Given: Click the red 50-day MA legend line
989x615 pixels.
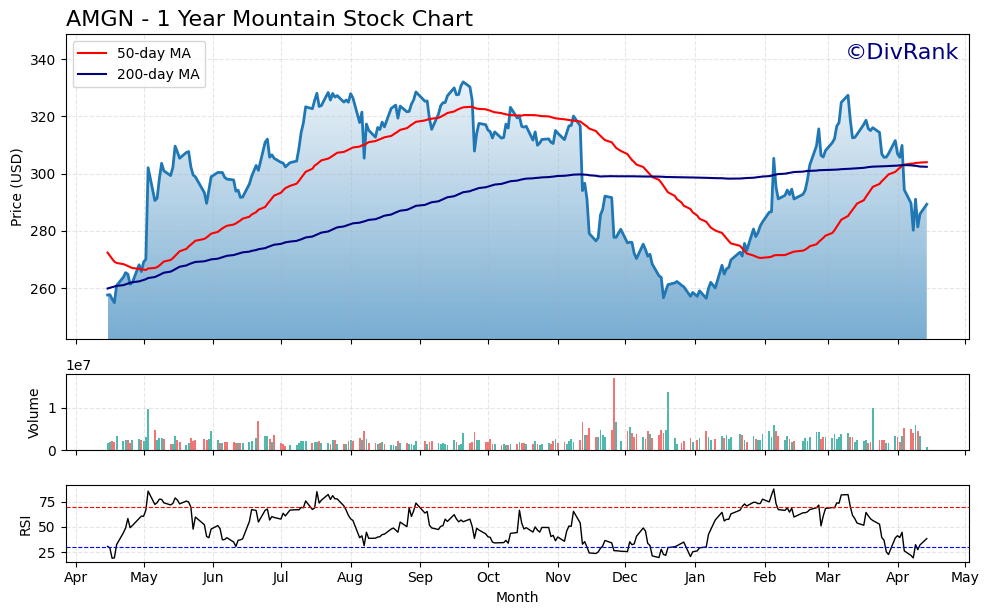Looking at the screenshot, I should (92, 54).
